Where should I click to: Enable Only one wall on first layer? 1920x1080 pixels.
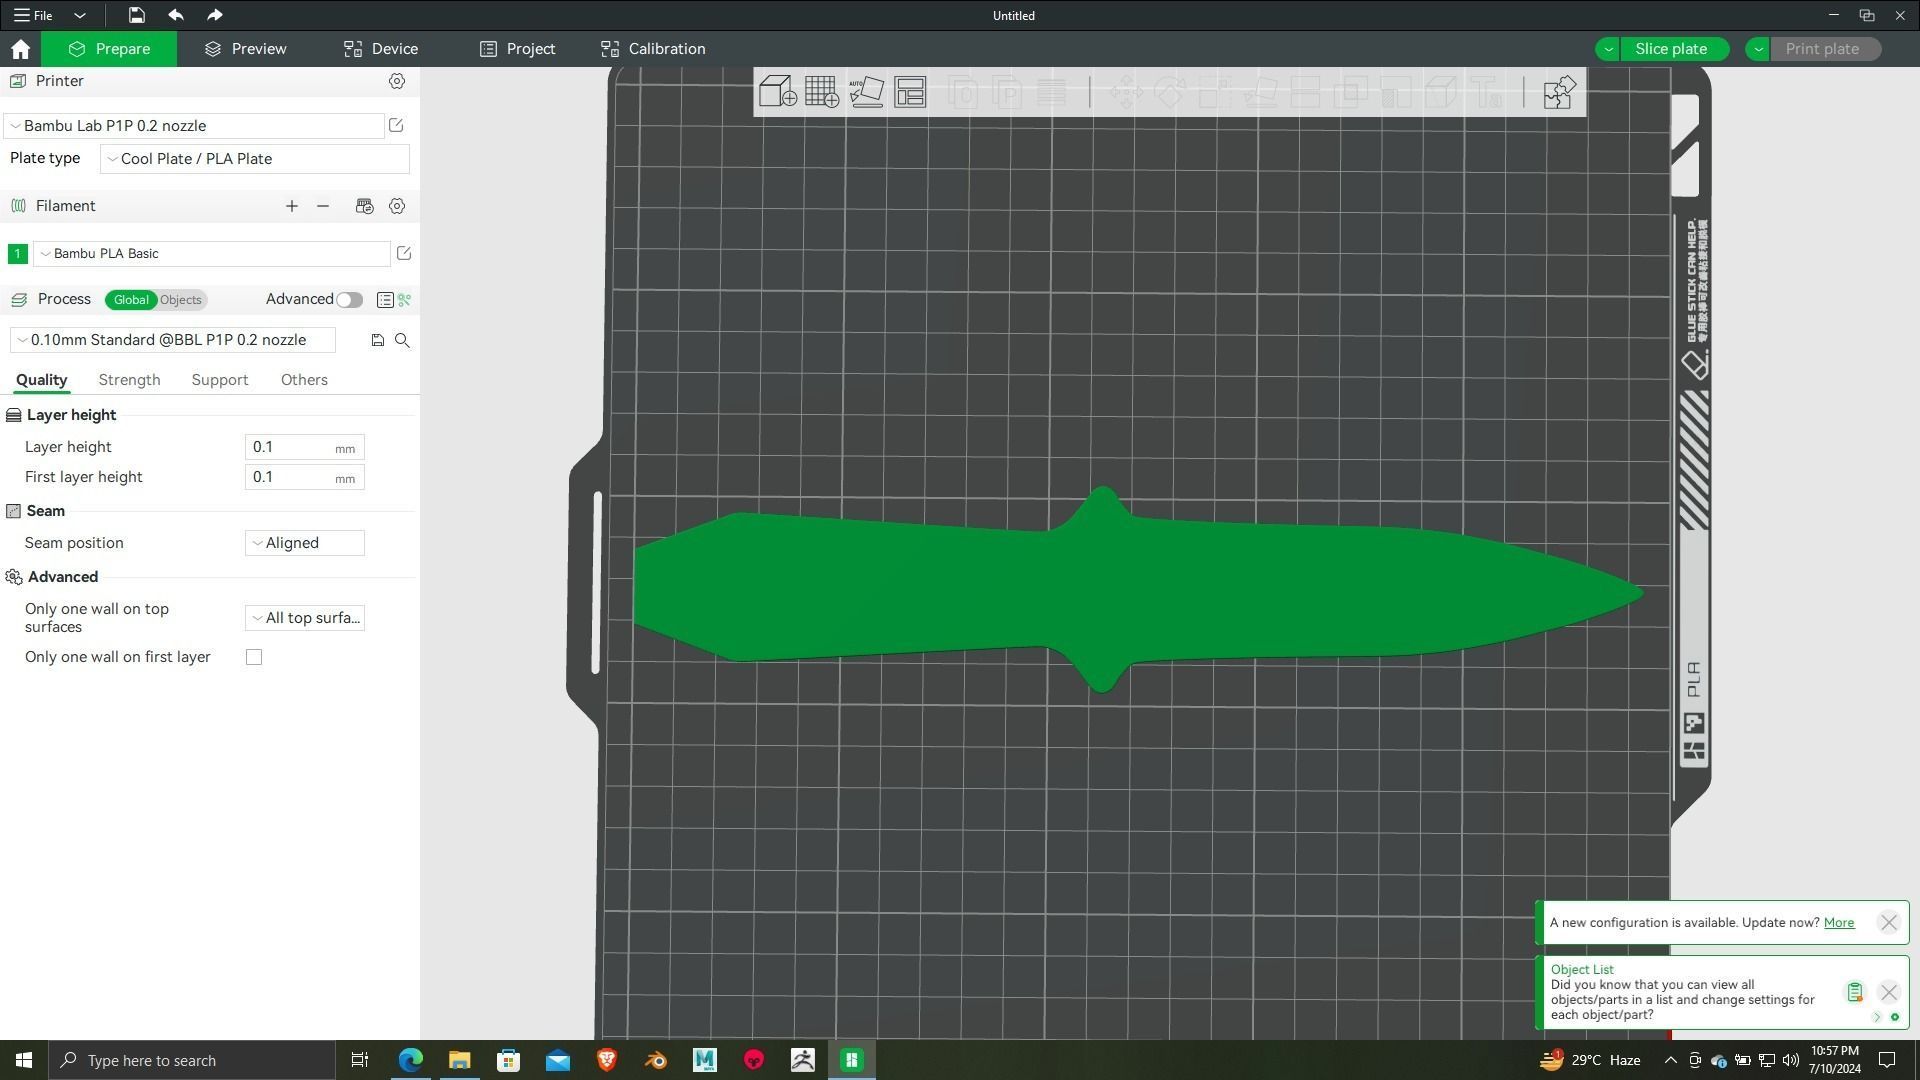[254, 657]
